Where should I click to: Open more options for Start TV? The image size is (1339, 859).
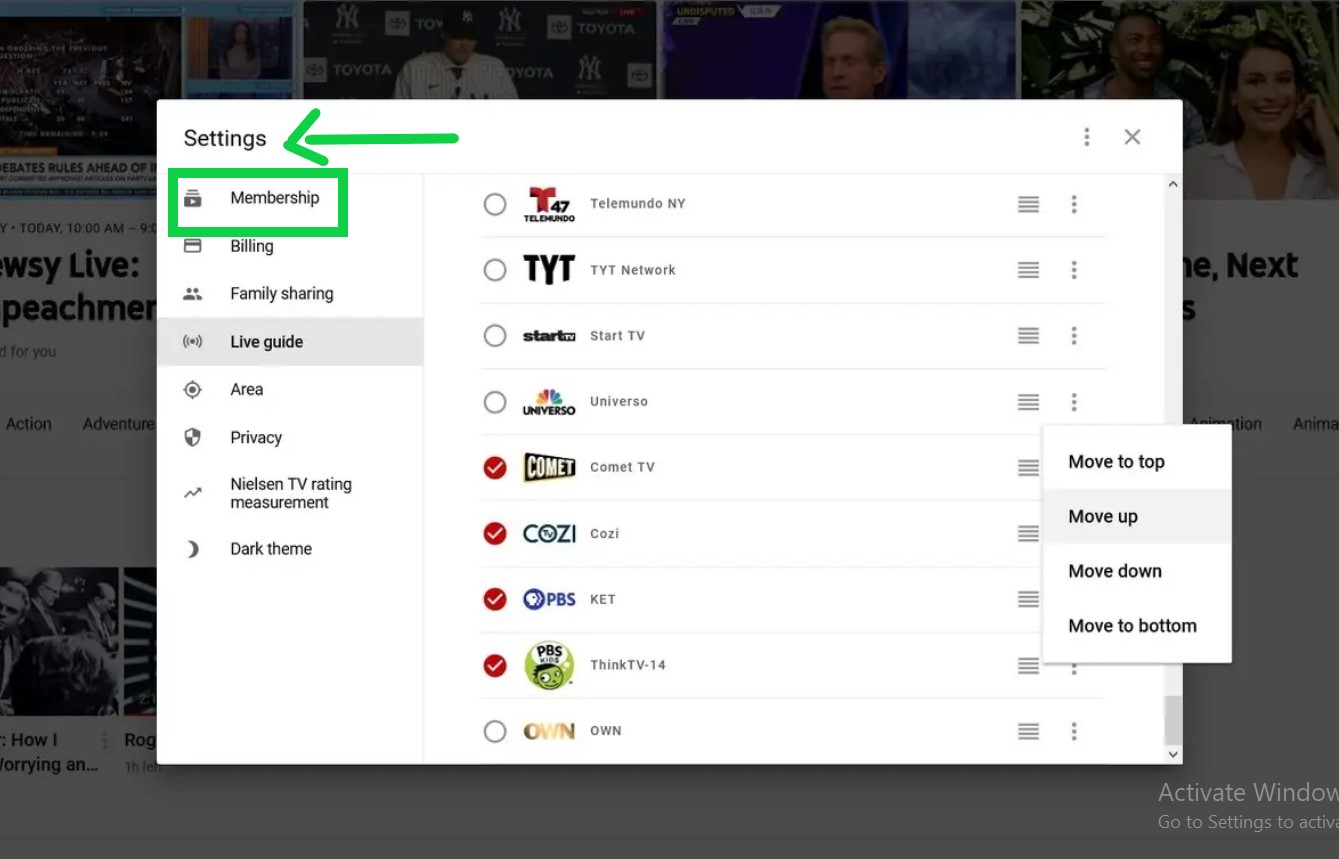coord(1074,336)
